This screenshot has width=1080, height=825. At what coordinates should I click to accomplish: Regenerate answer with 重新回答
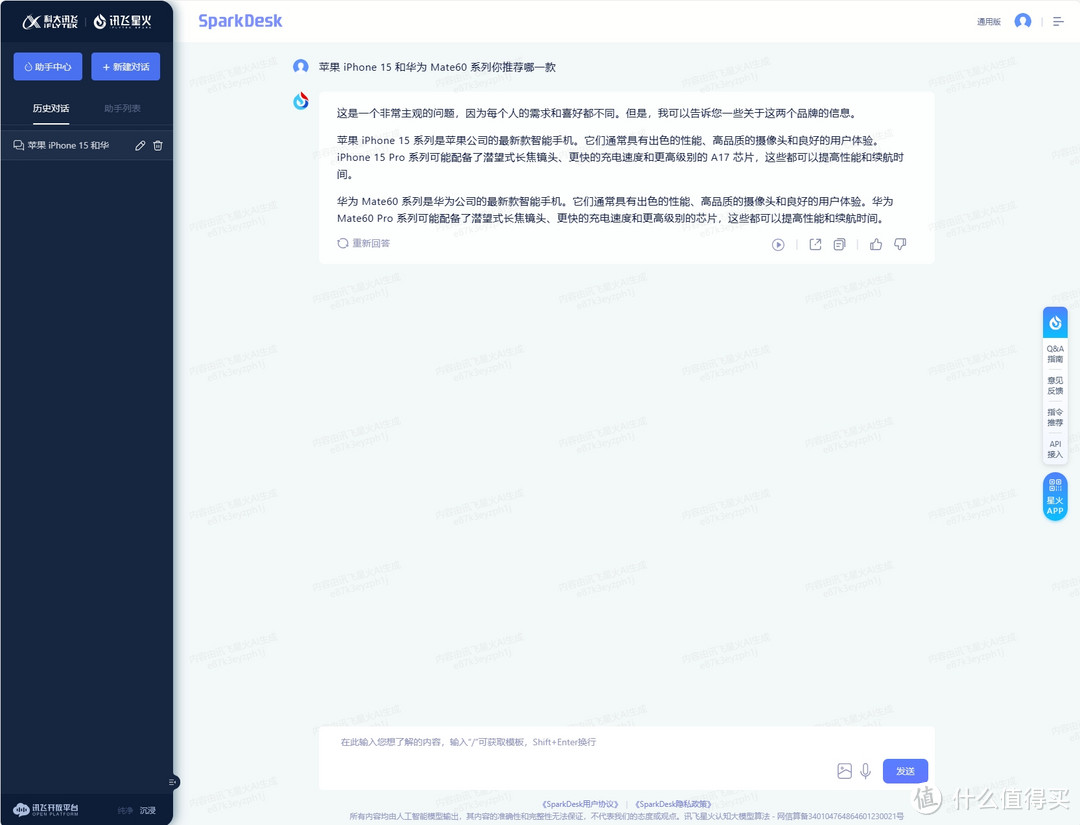364,243
